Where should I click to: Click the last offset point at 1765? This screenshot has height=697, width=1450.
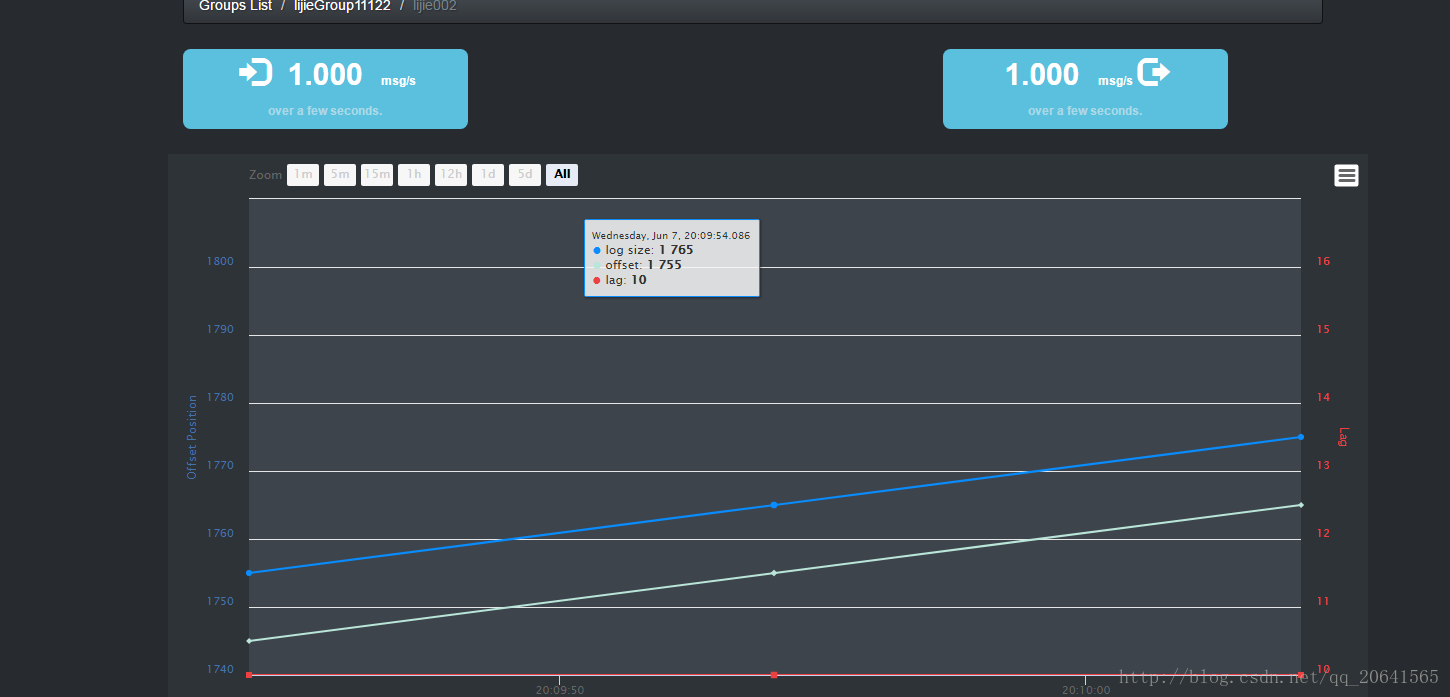point(1301,505)
